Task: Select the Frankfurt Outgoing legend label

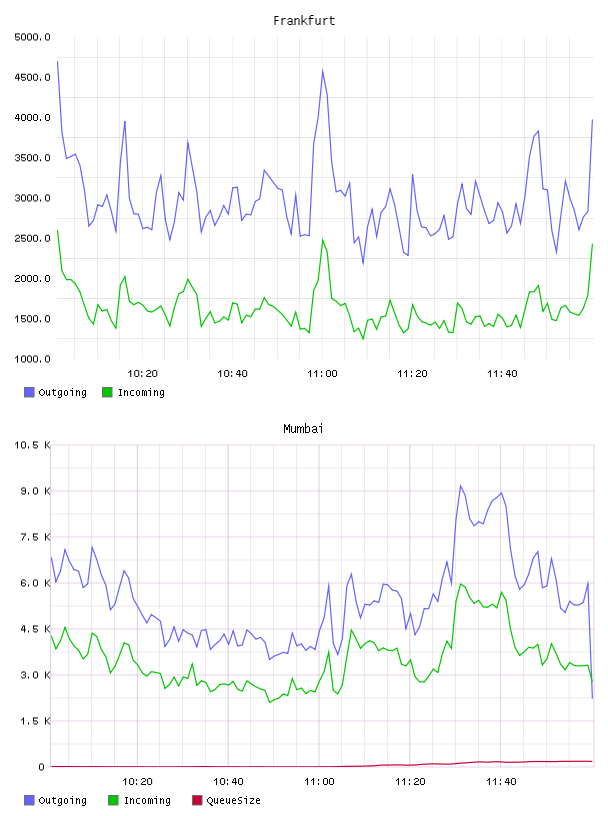Action: click(x=62, y=392)
